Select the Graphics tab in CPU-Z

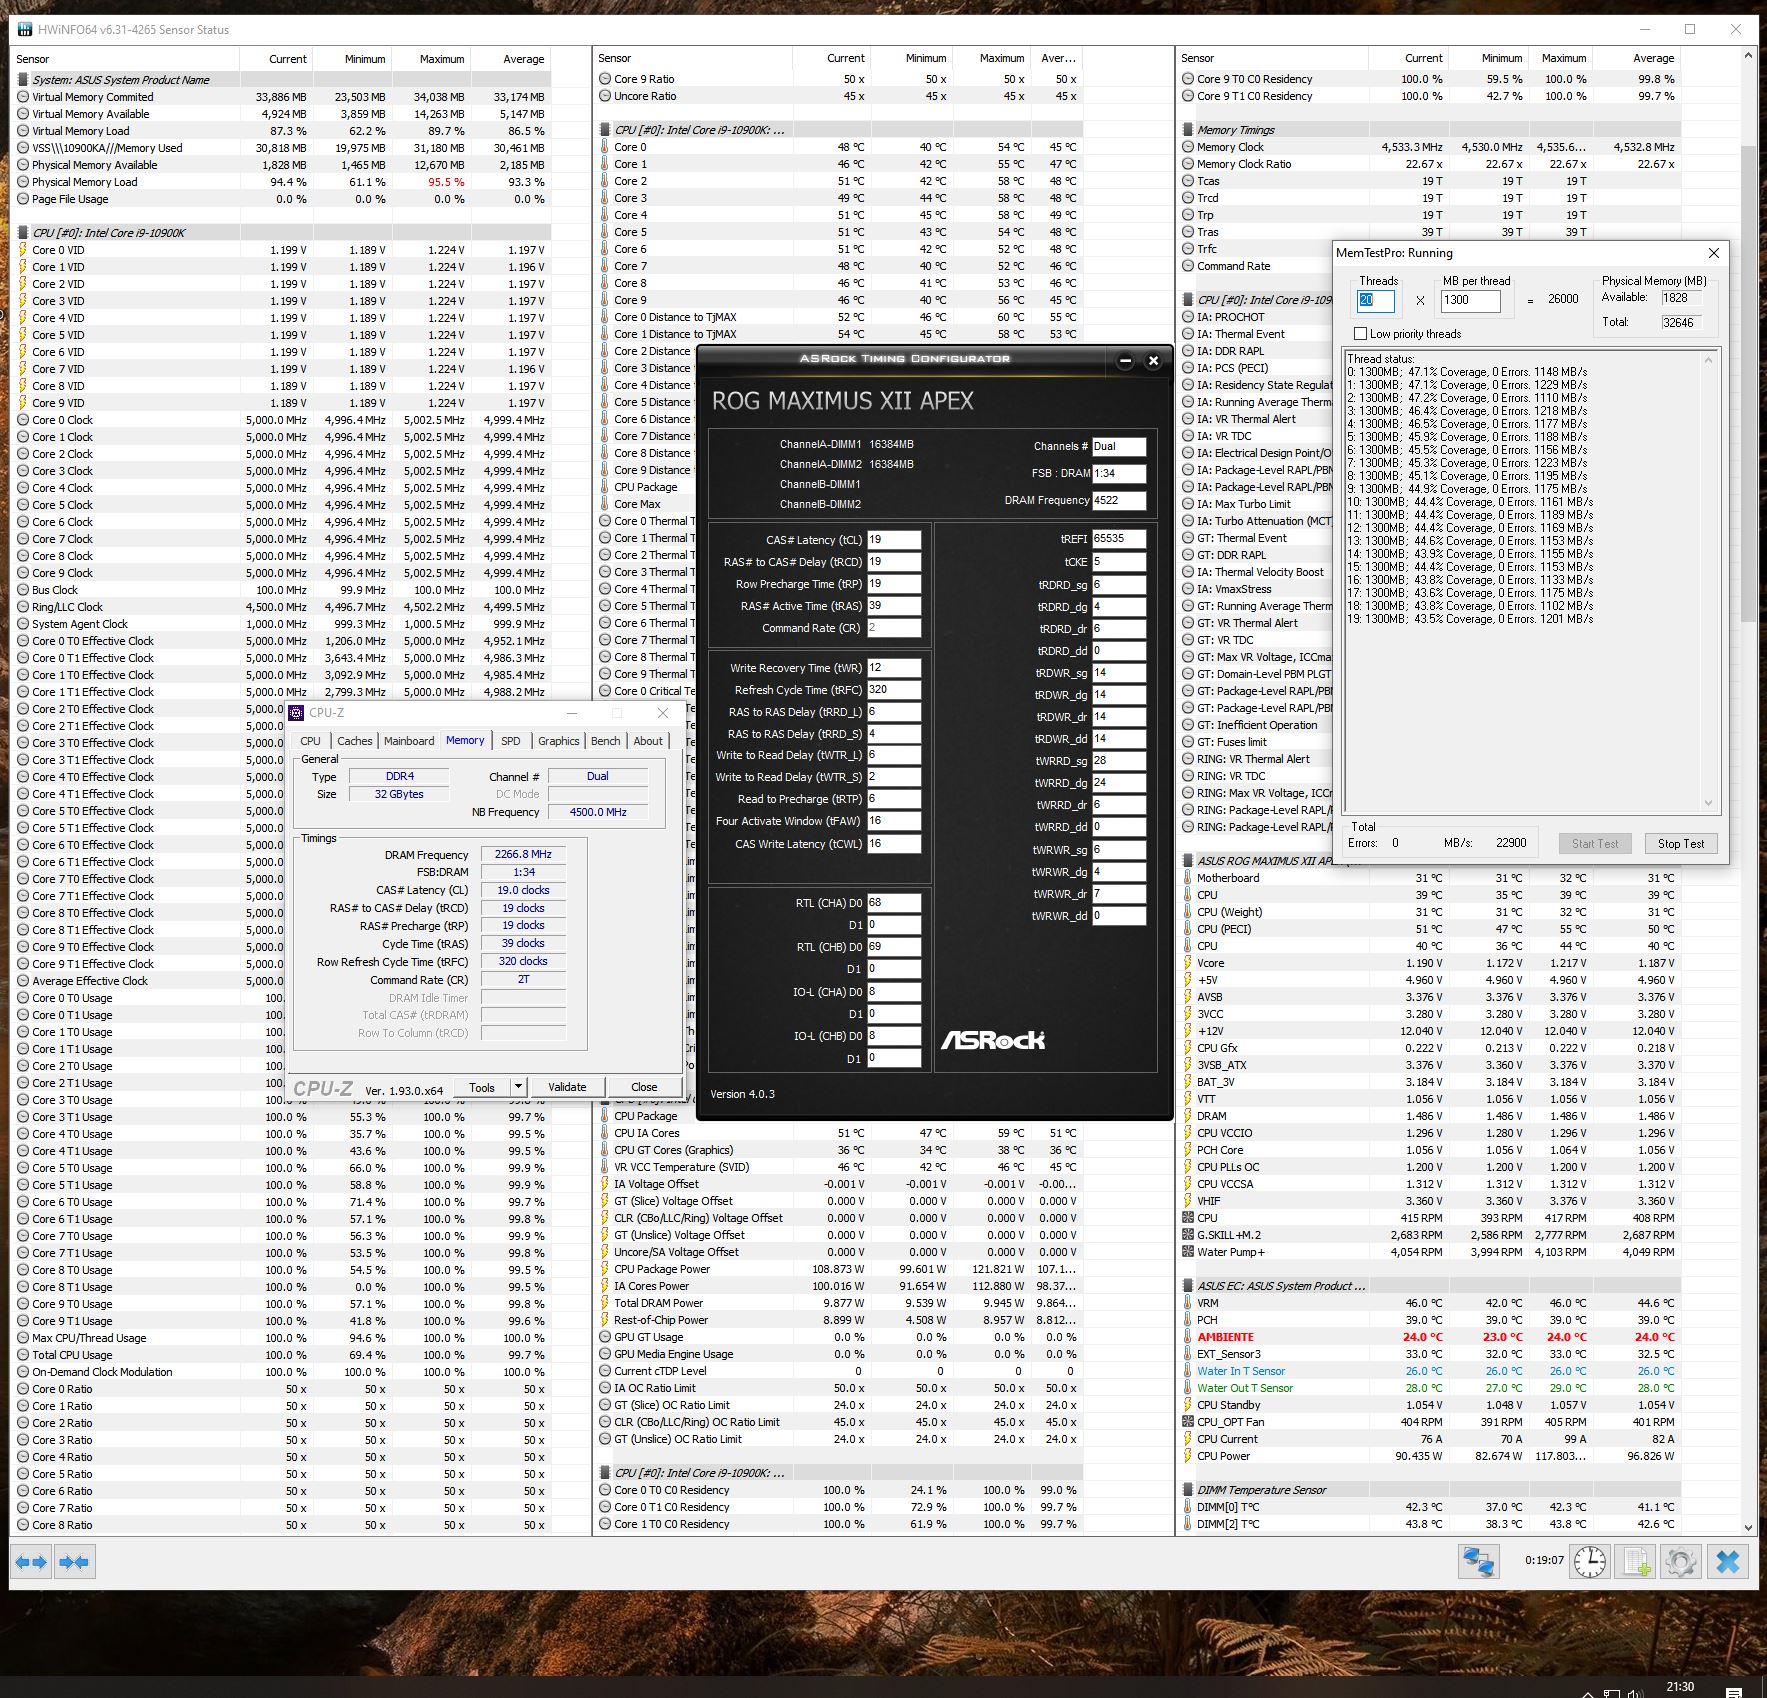pos(558,741)
